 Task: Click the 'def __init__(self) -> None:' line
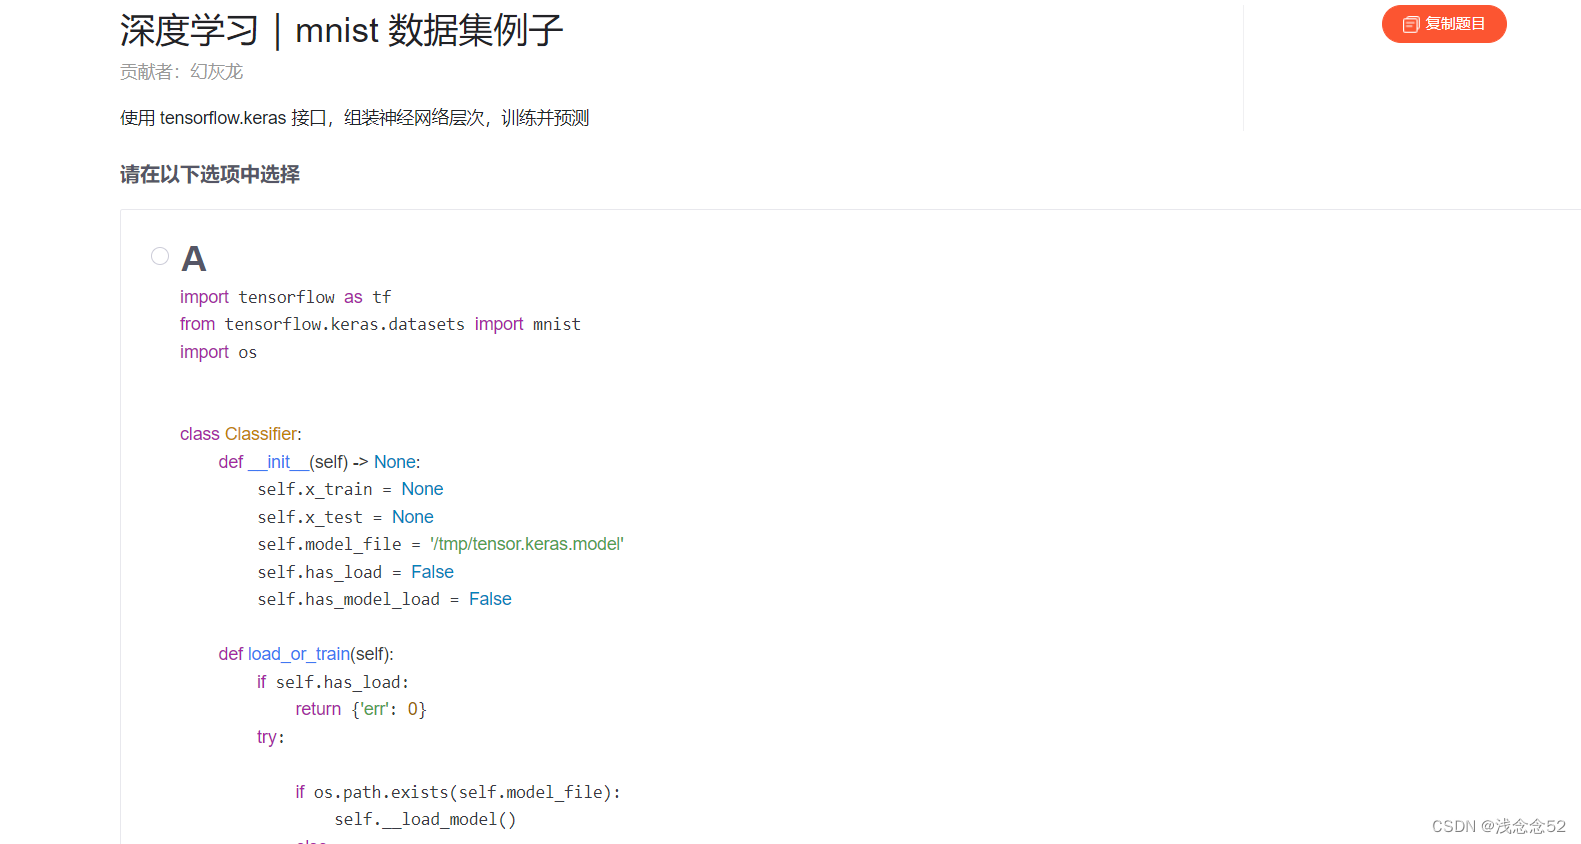point(319,462)
